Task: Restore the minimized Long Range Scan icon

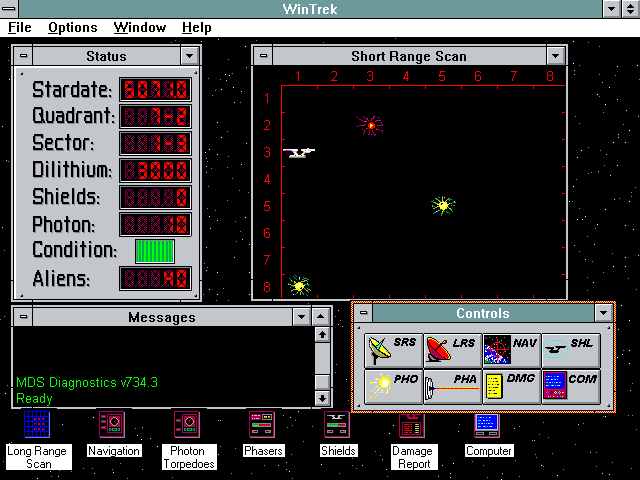Action: click(37, 426)
